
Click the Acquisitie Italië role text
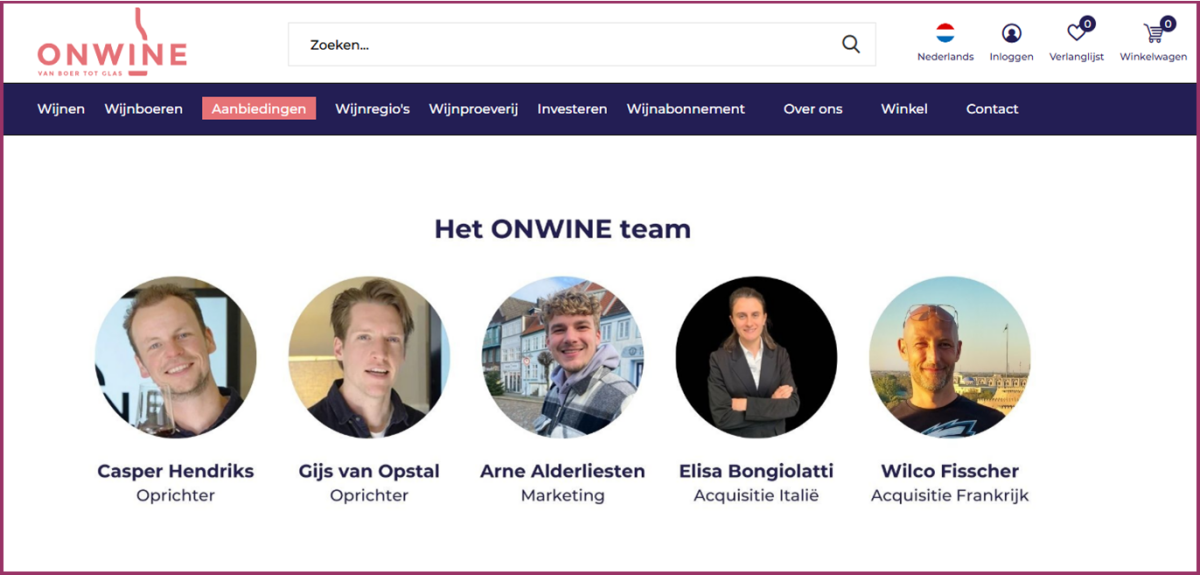[756, 495]
